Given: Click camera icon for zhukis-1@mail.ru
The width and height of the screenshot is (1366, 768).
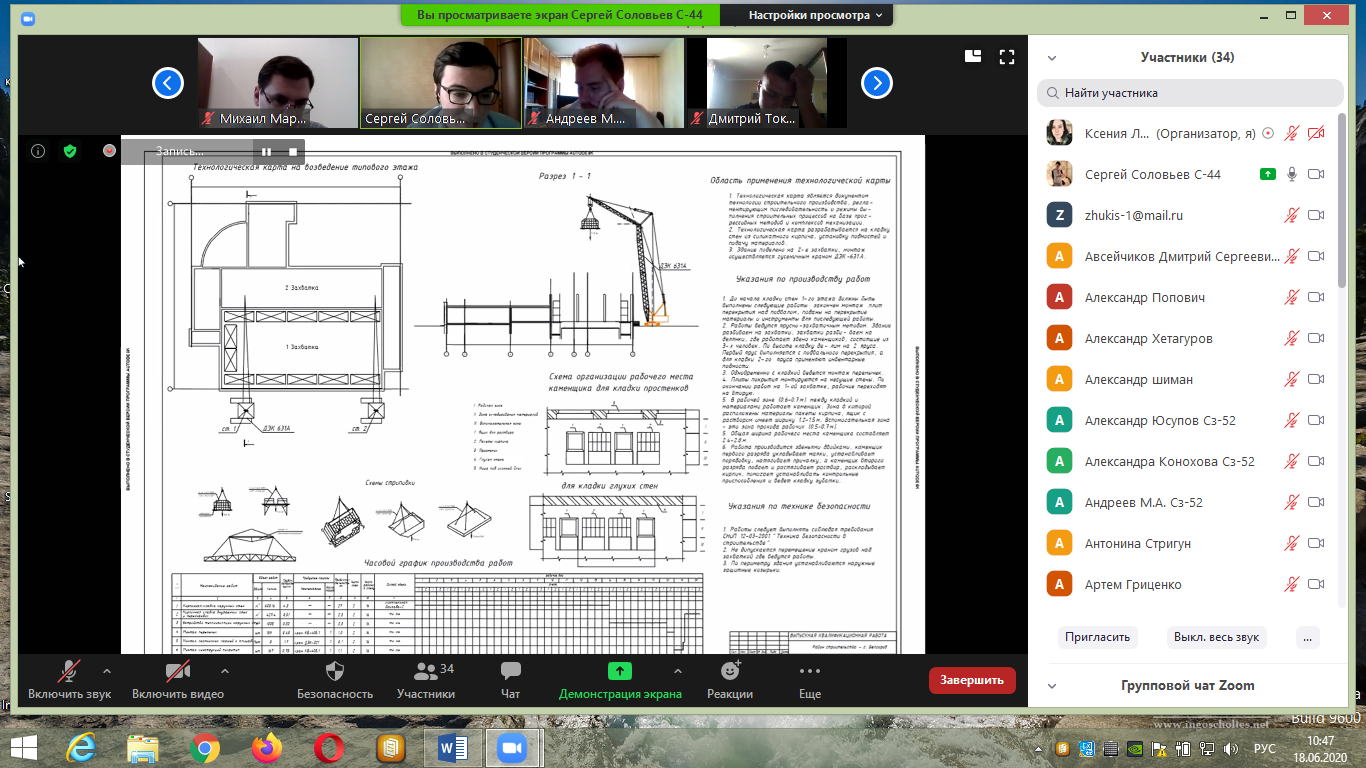Looking at the screenshot, I should pos(1316,215).
